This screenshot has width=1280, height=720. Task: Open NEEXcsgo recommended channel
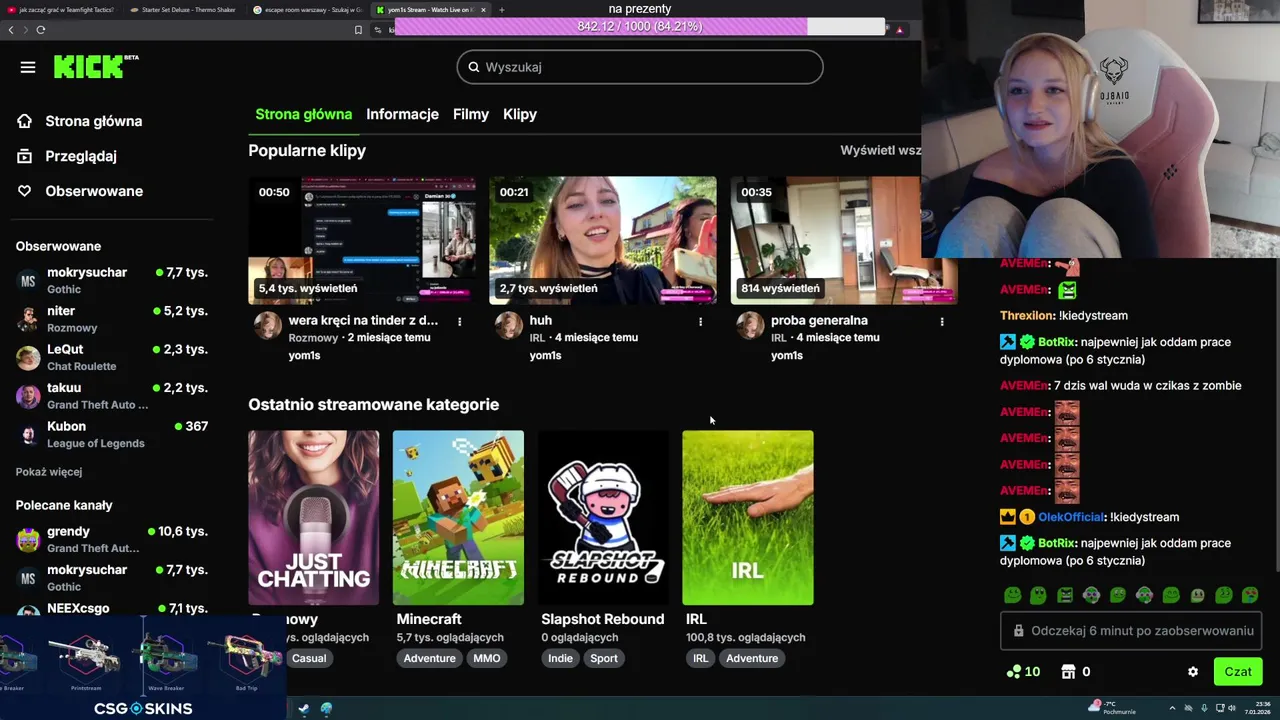[112, 608]
